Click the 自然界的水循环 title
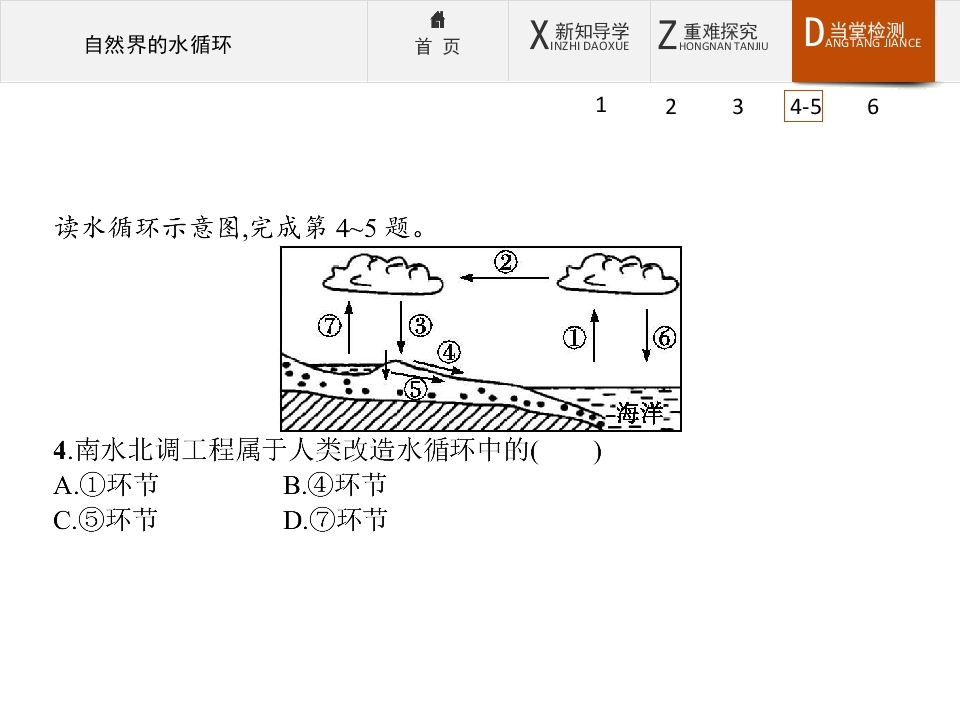Screen dimensions: 960x720 (x=158, y=45)
